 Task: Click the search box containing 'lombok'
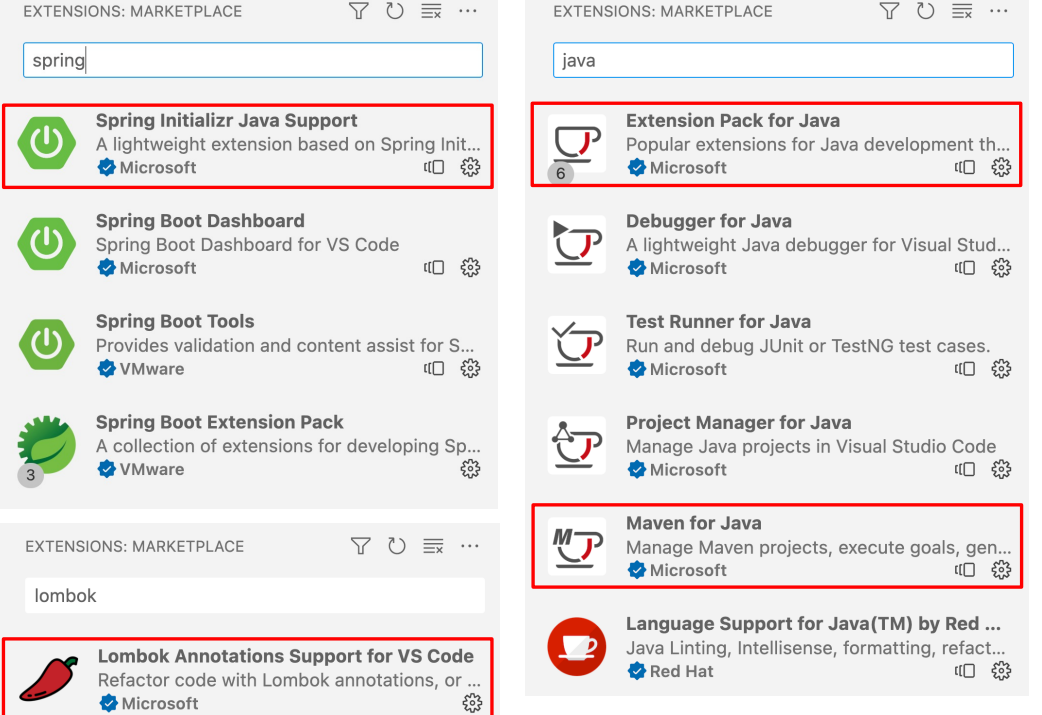(x=255, y=595)
